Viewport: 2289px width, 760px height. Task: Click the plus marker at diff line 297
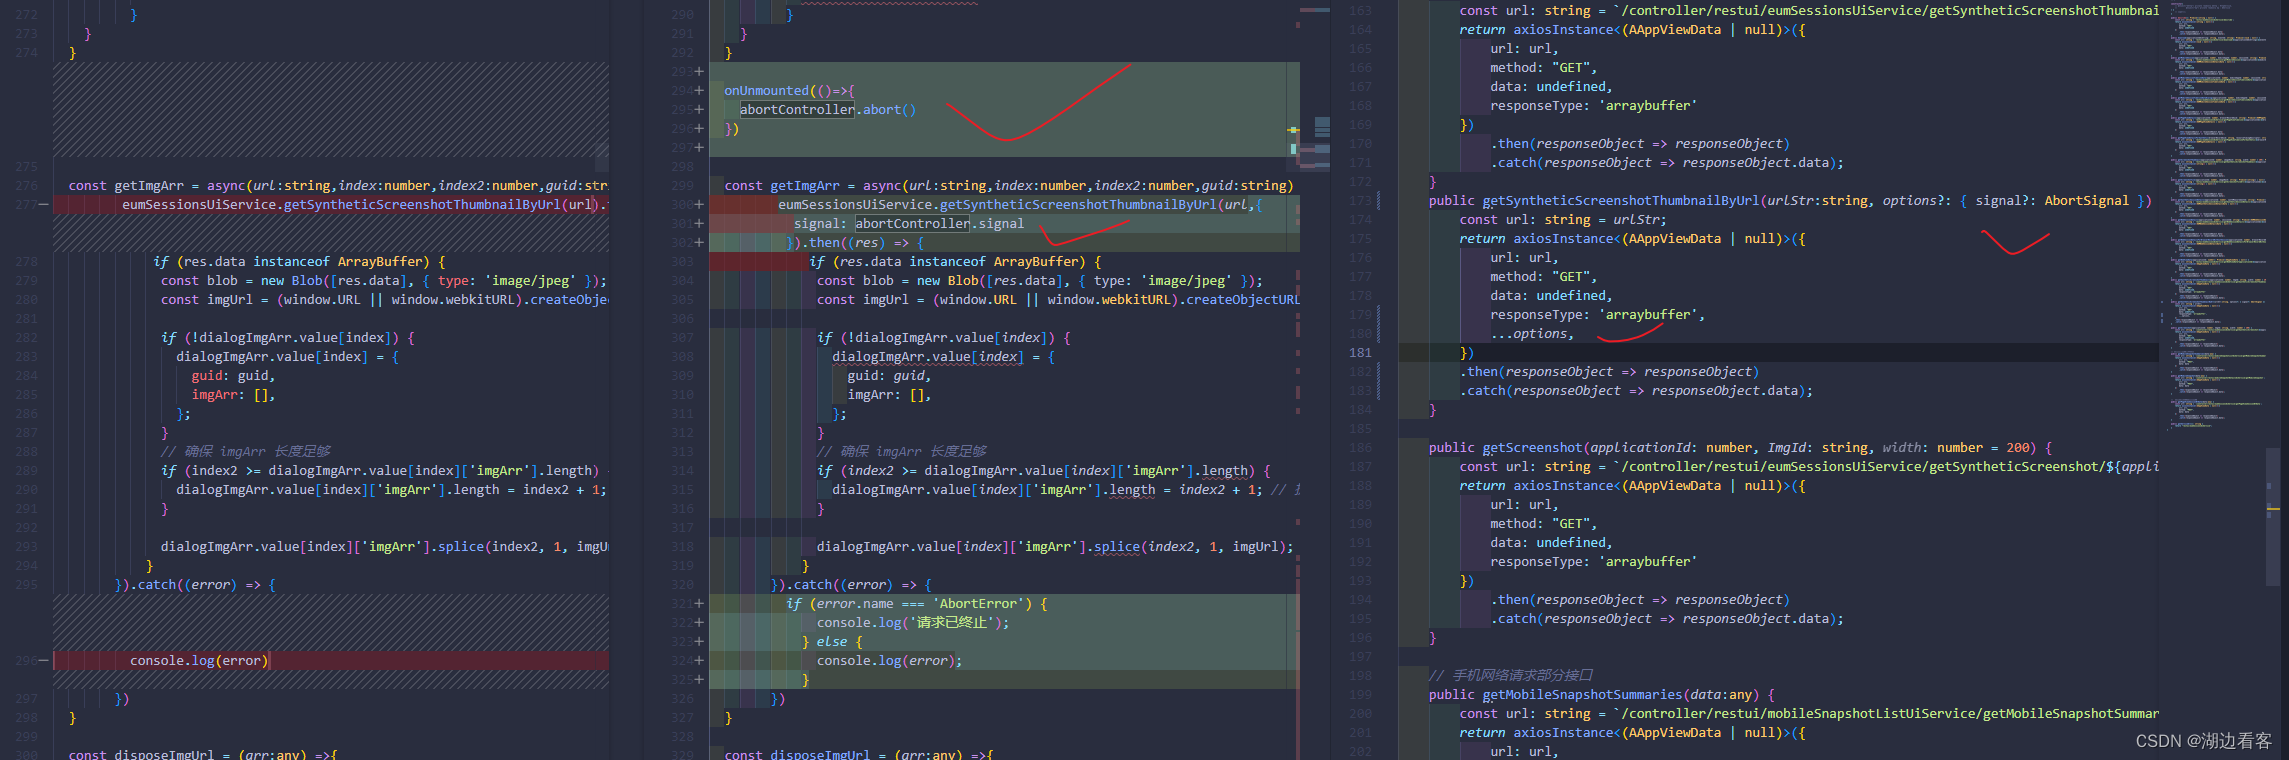699,147
